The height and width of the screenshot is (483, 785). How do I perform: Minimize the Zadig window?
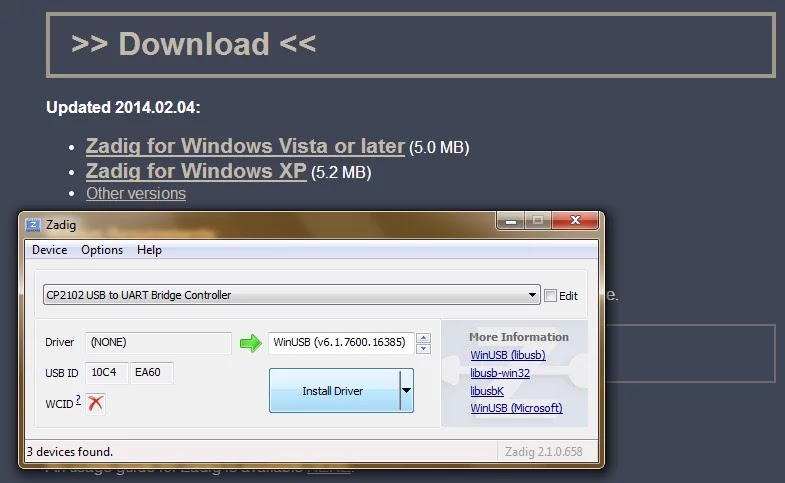tap(511, 221)
